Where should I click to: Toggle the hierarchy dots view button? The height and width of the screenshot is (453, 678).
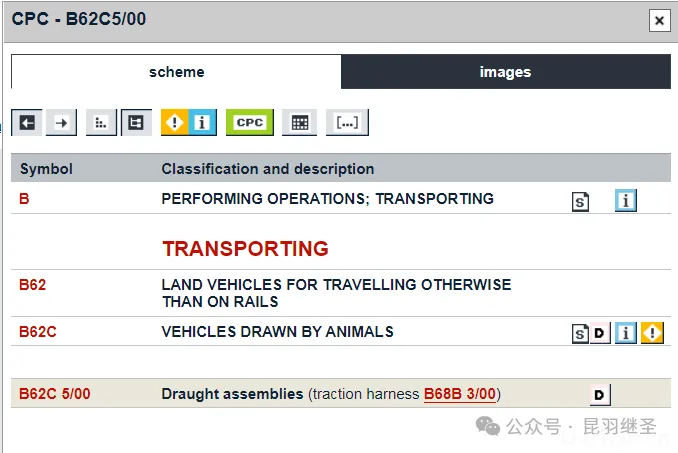point(101,123)
